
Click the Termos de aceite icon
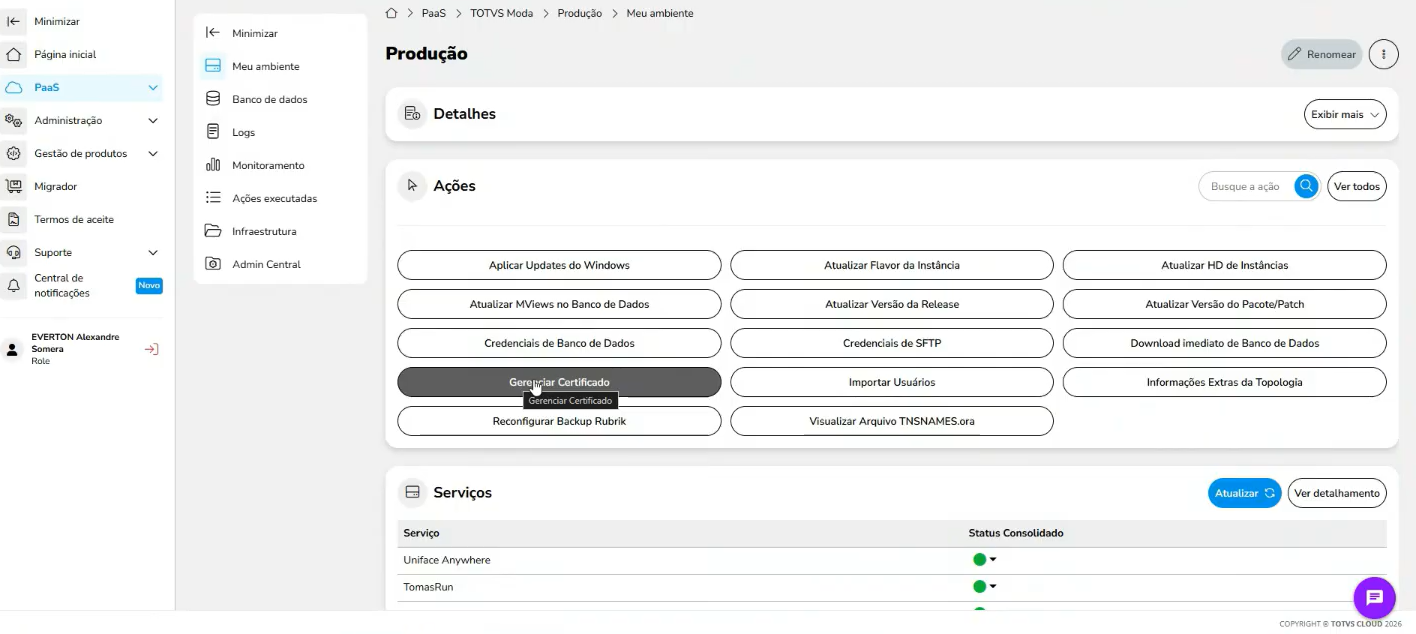(x=14, y=219)
